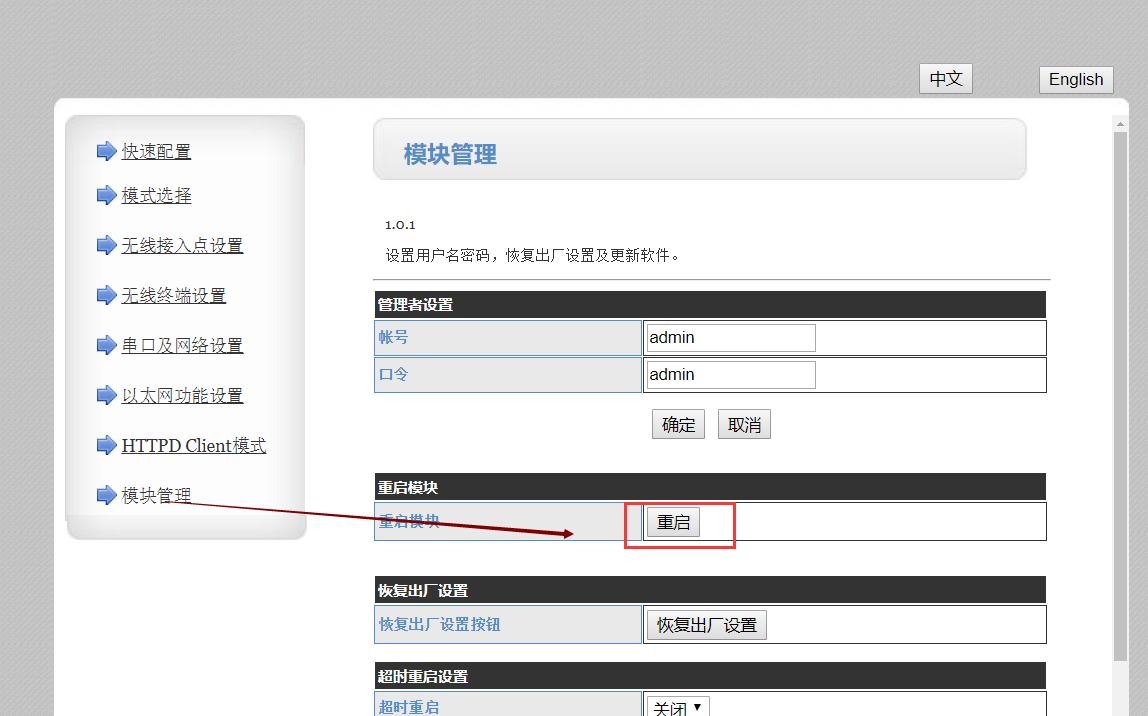Click arrow icon beside 无线接入点设置
The height and width of the screenshot is (716, 1148).
[x=106, y=245]
